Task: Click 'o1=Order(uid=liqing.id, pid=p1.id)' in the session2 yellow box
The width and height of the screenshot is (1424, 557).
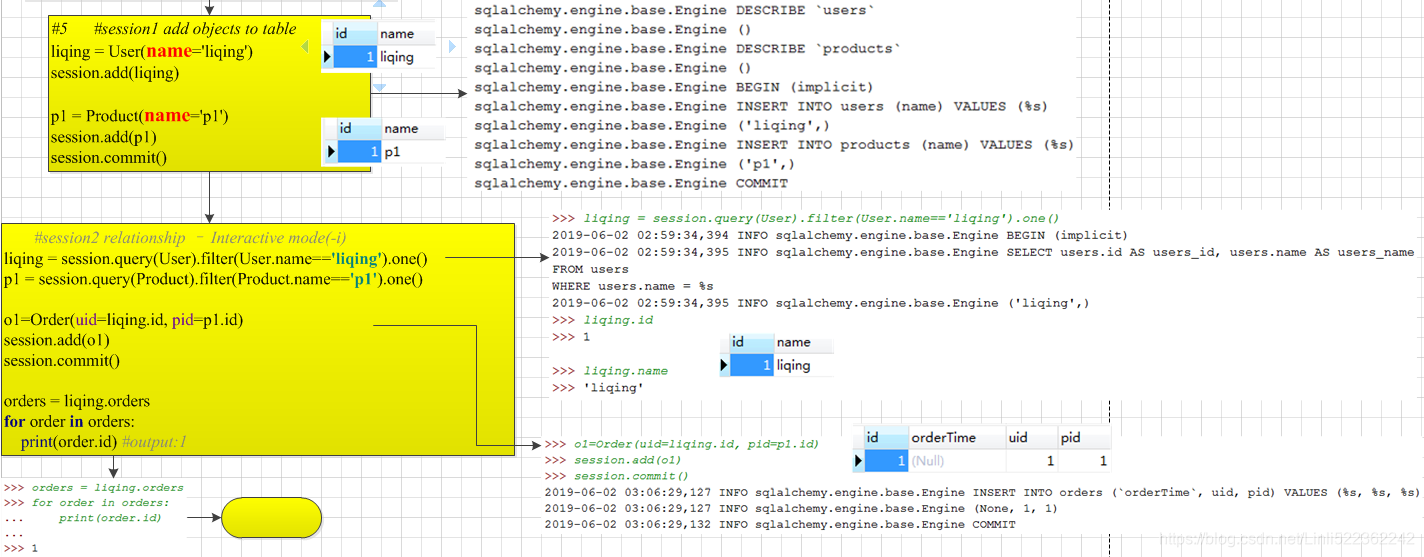Action: (124, 320)
